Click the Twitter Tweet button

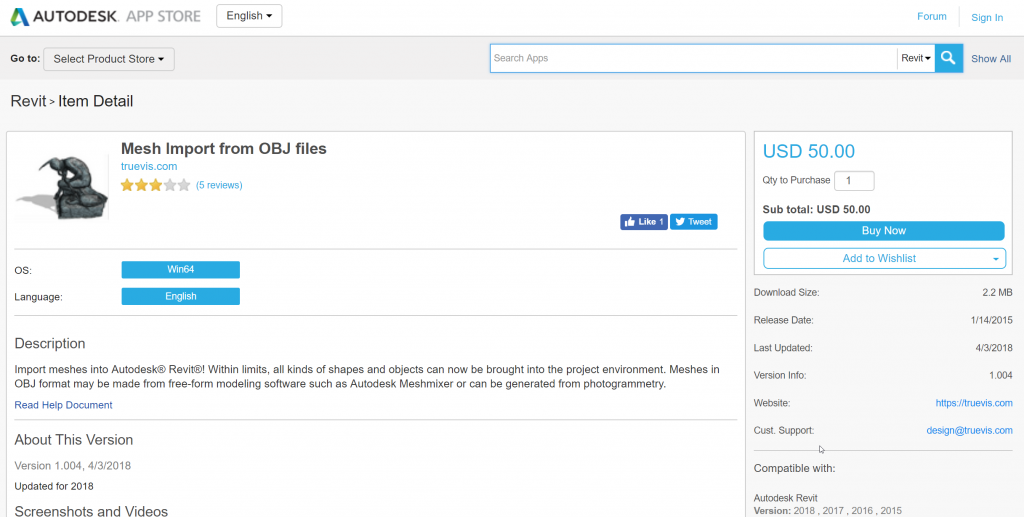(693, 222)
